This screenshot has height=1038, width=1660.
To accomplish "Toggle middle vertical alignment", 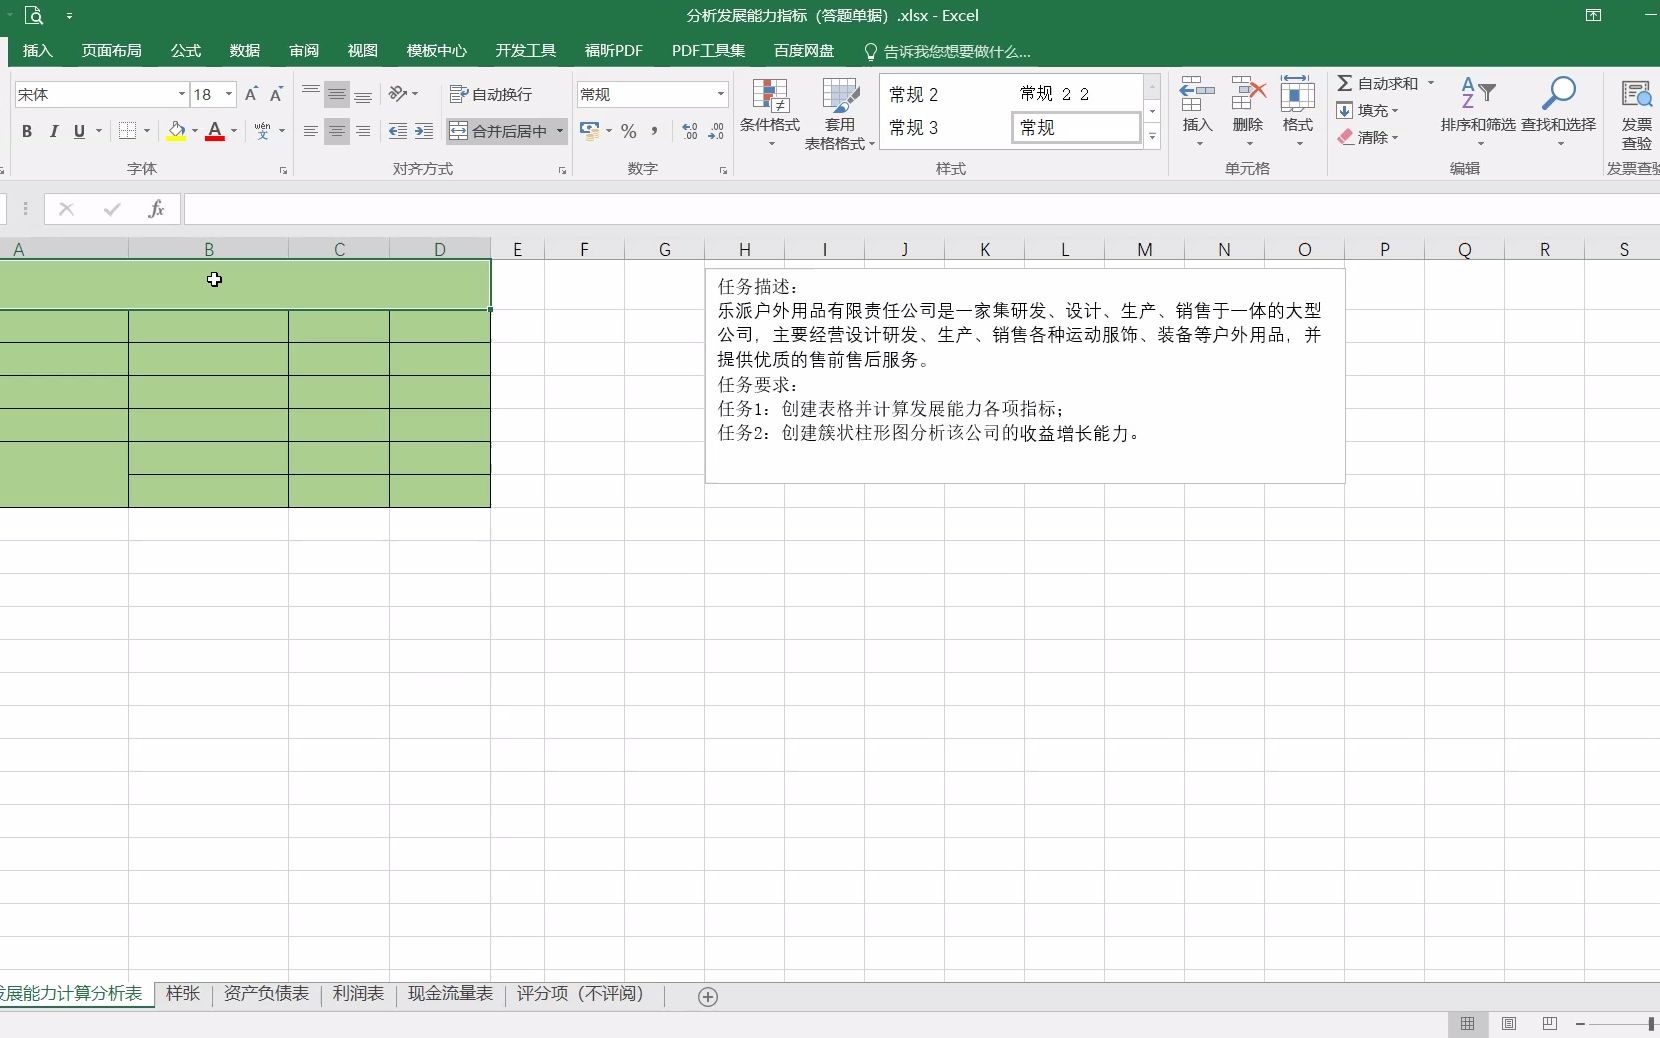I will coord(337,94).
